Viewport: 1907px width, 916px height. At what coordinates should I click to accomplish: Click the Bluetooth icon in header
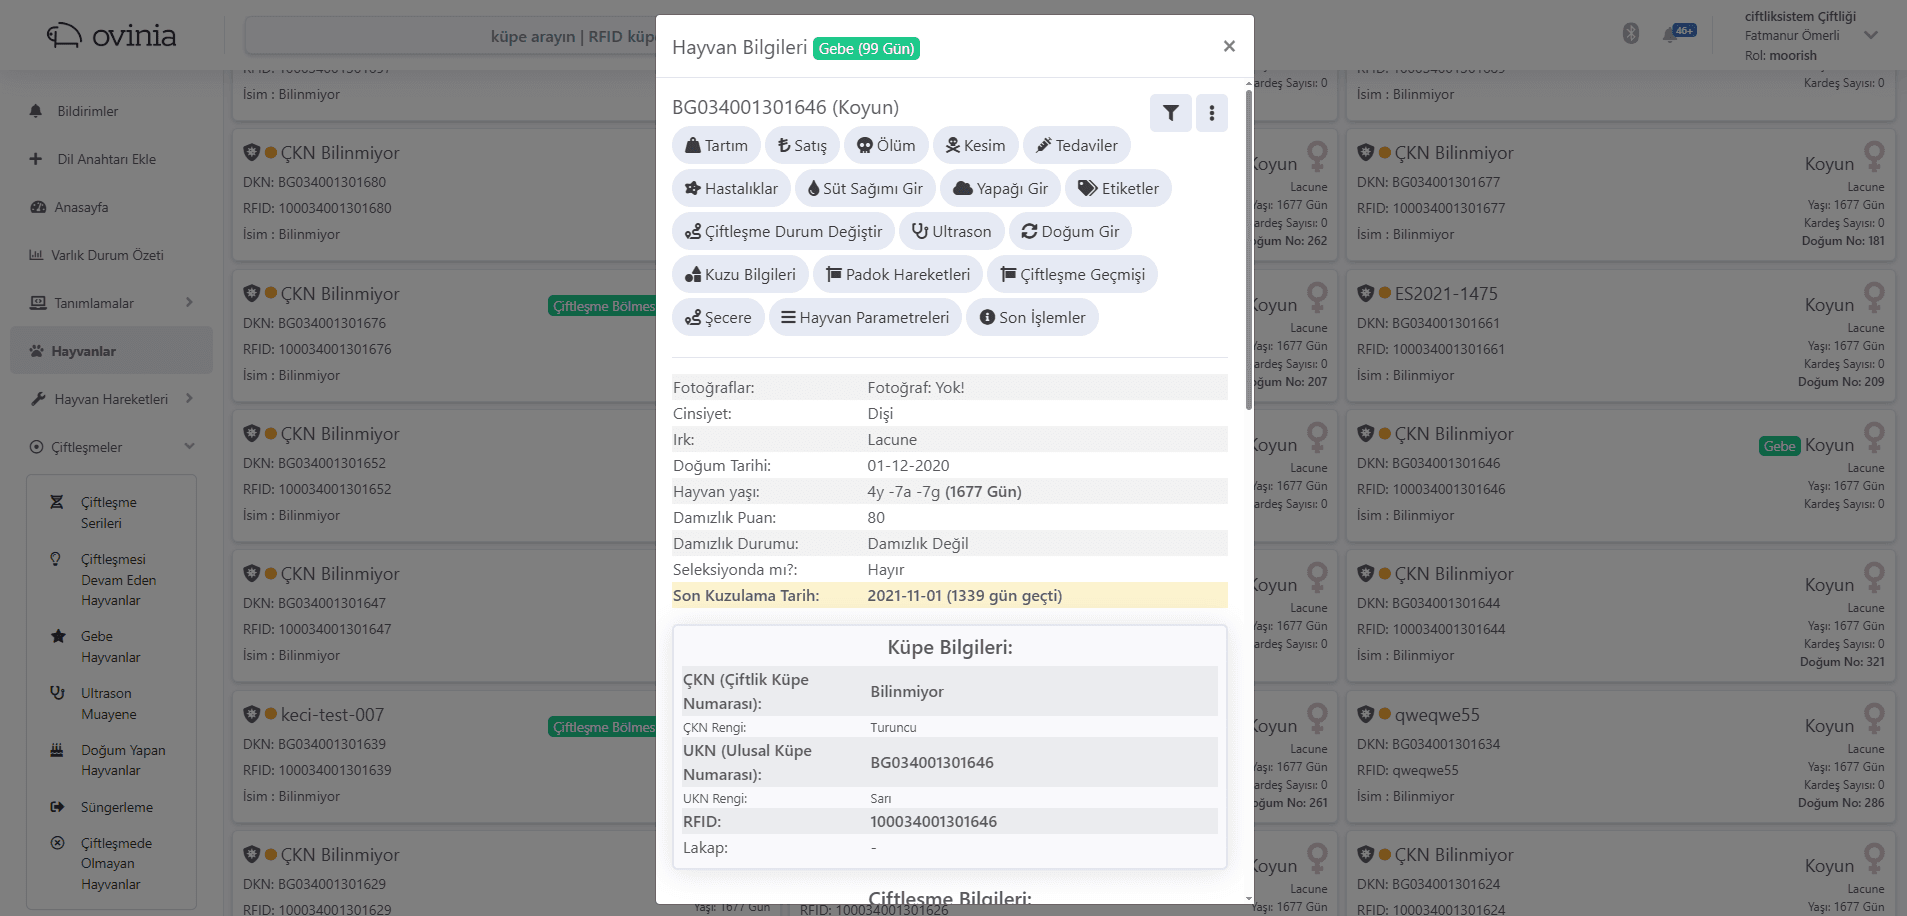tap(1631, 34)
